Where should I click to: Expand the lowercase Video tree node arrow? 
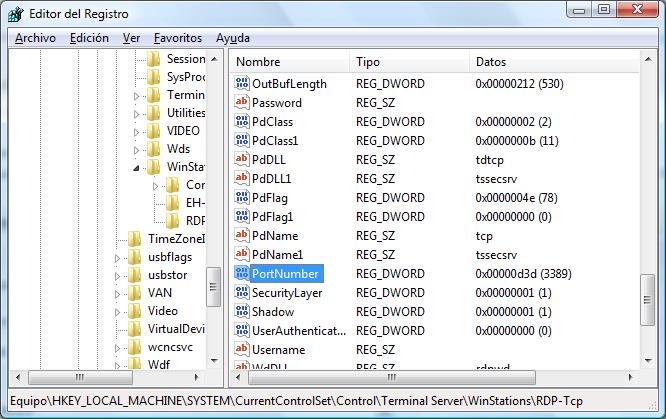118,312
